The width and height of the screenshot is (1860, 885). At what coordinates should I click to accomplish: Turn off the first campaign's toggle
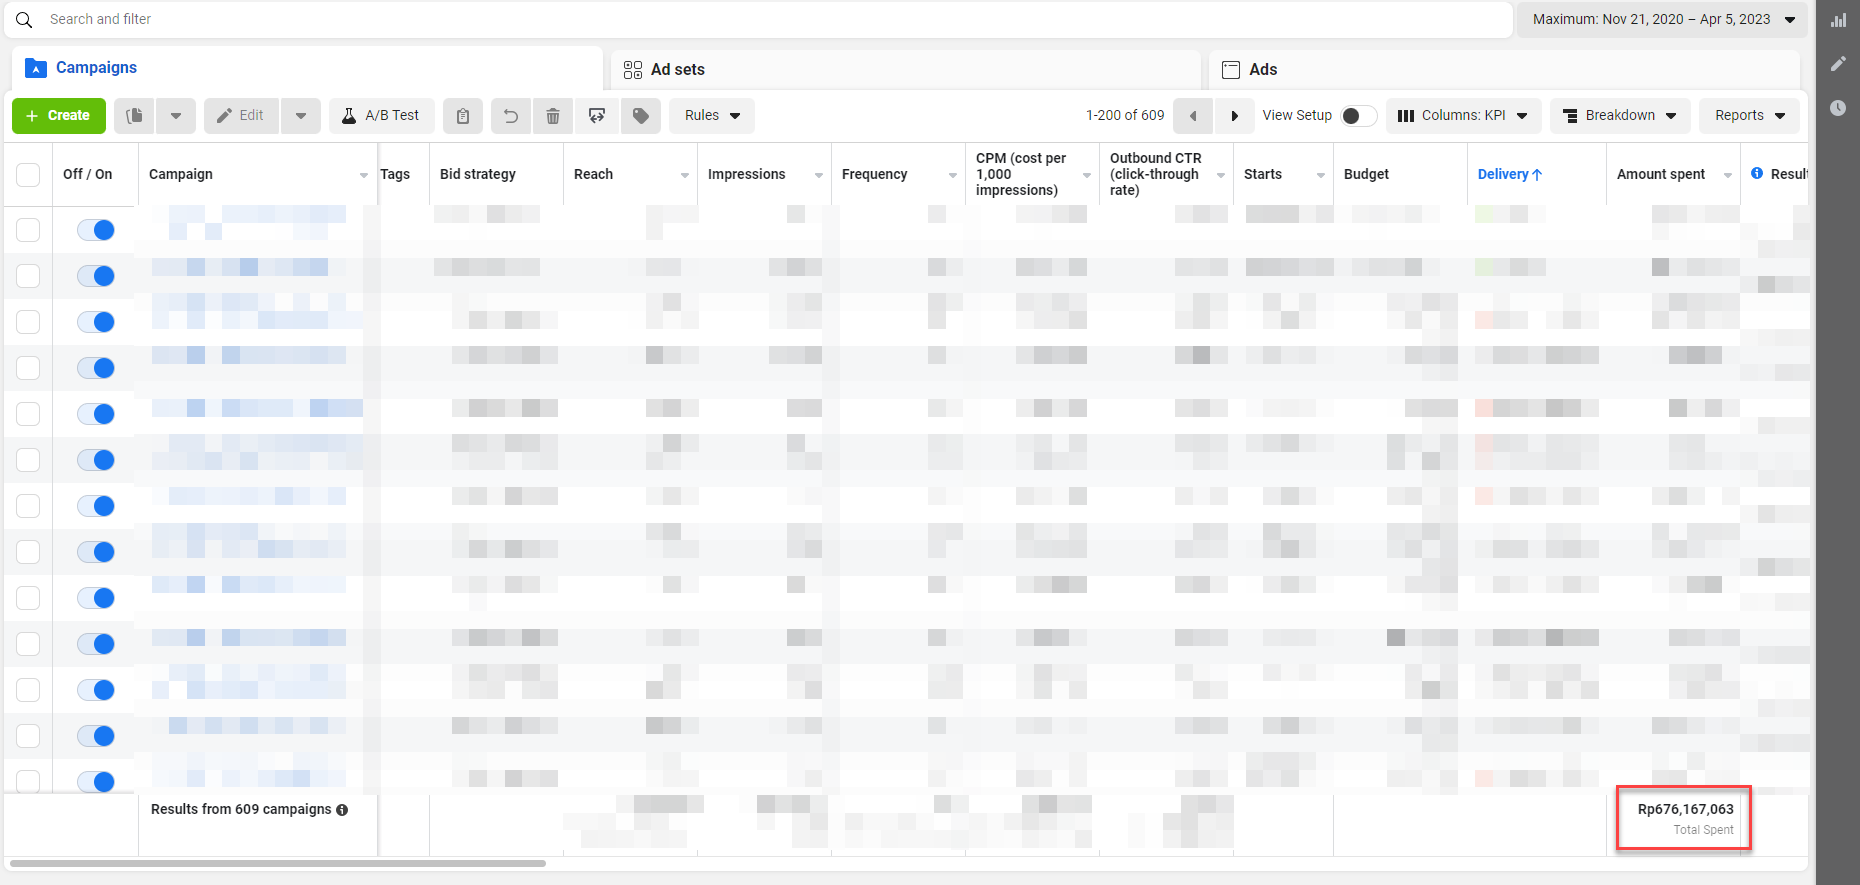click(x=96, y=230)
